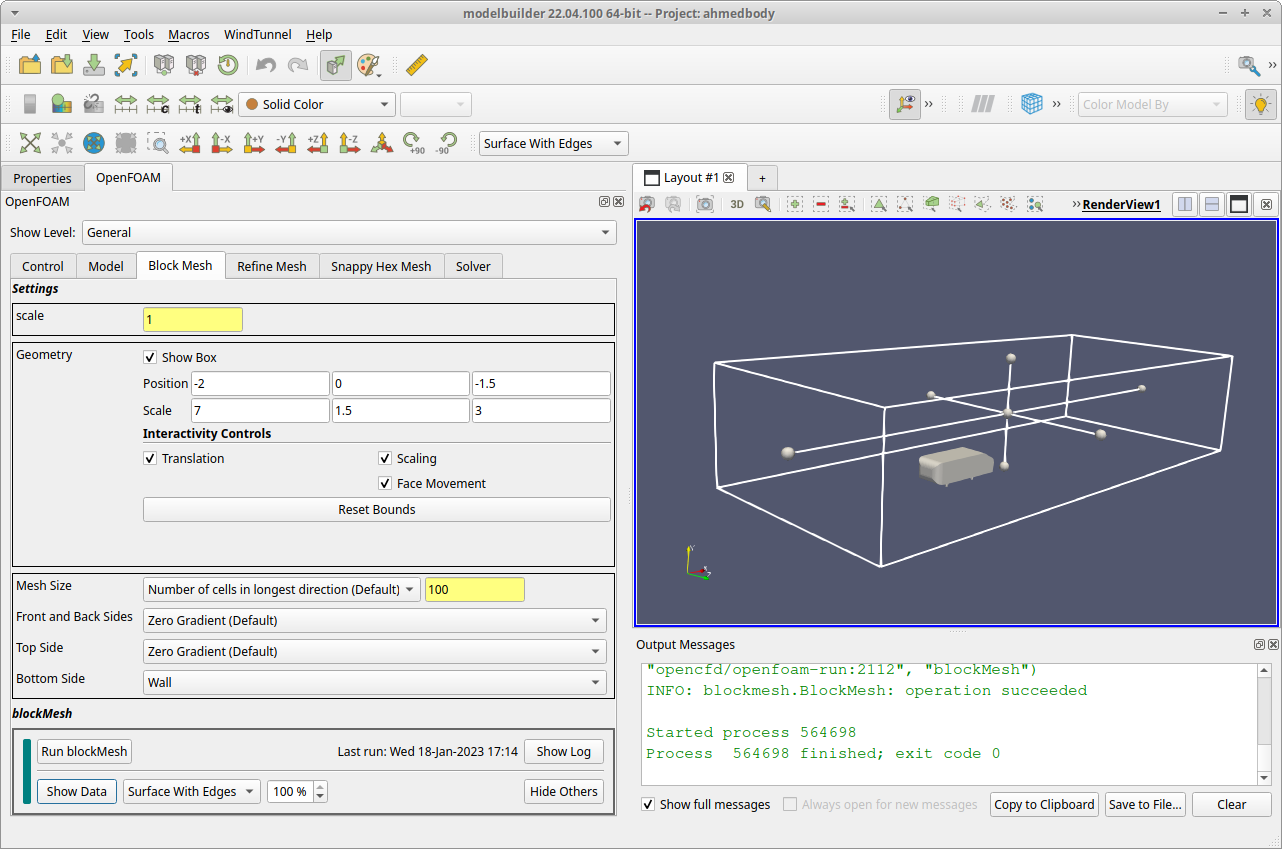The height and width of the screenshot is (849, 1282).
Task: Click the subtract from selection minus icon
Action: click(x=821, y=204)
